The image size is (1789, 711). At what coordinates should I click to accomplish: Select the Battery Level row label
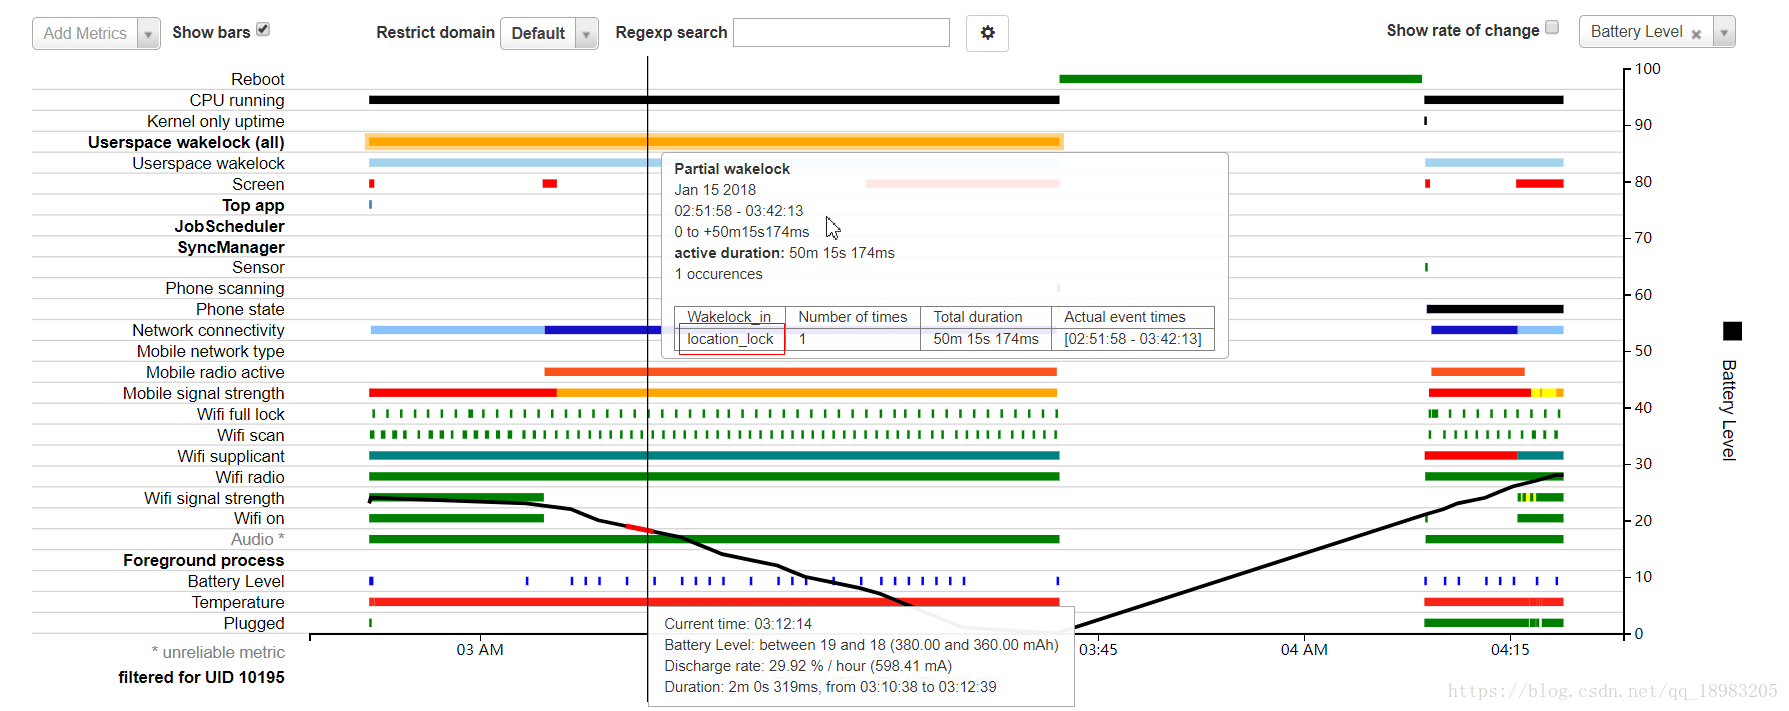coord(236,581)
